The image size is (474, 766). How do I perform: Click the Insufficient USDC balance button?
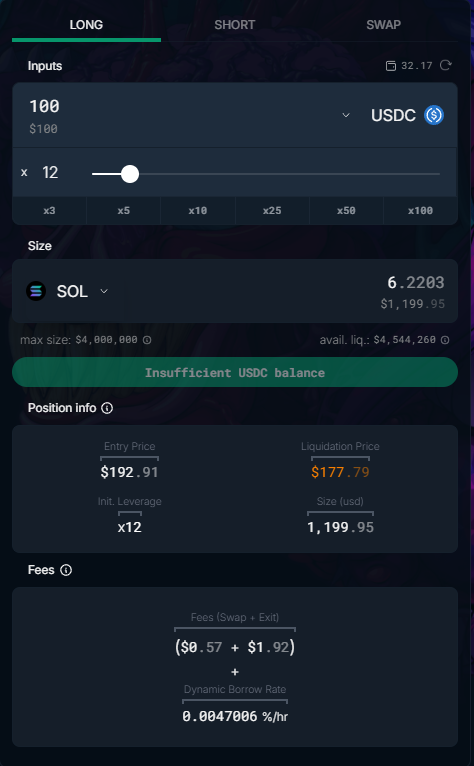click(235, 372)
